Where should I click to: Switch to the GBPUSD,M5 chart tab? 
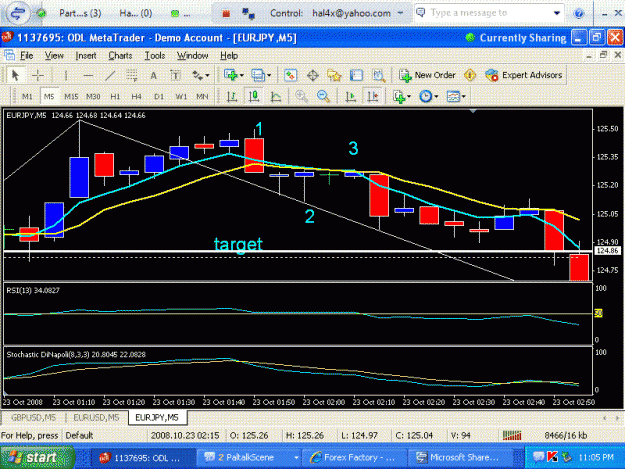33,418
